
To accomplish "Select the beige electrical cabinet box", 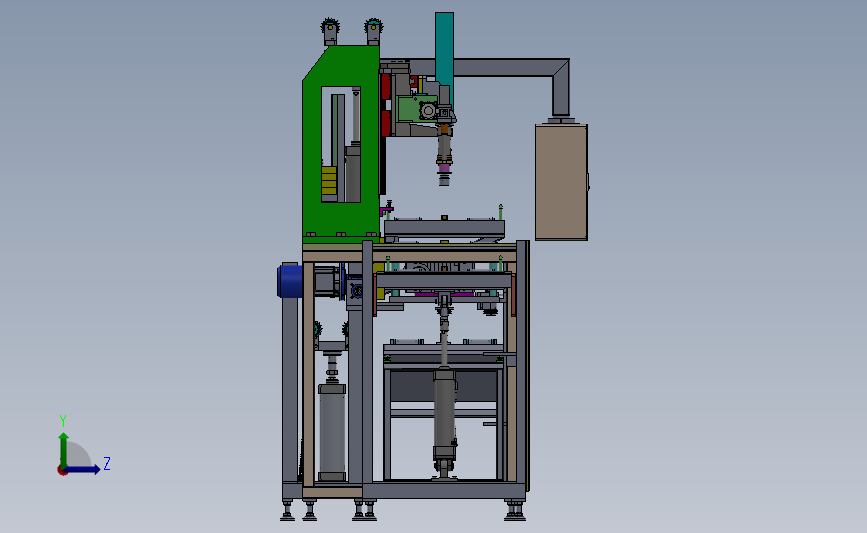I will point(561,182).
